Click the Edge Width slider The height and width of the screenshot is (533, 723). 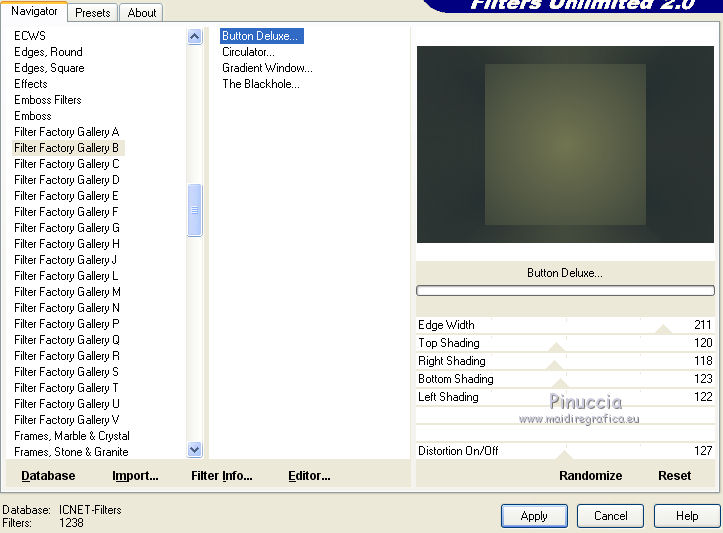coord(565,325)
